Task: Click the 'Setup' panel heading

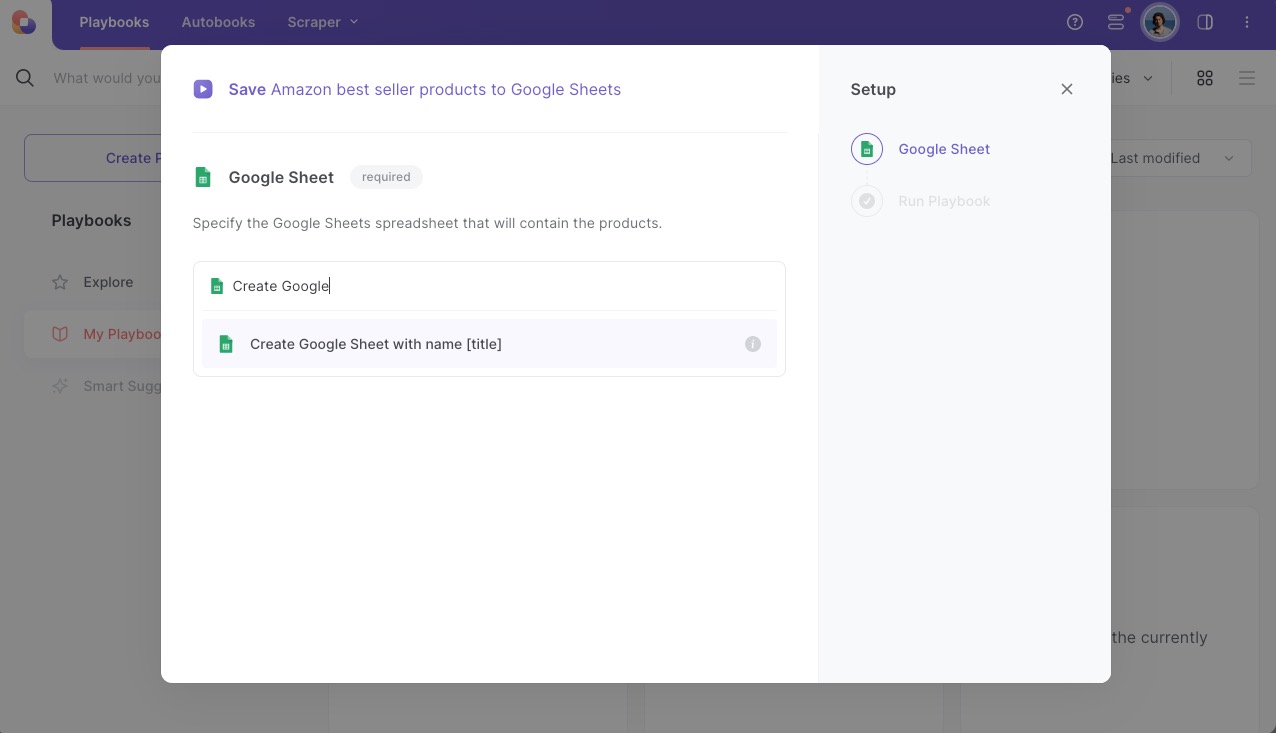Action: [873, 89]
